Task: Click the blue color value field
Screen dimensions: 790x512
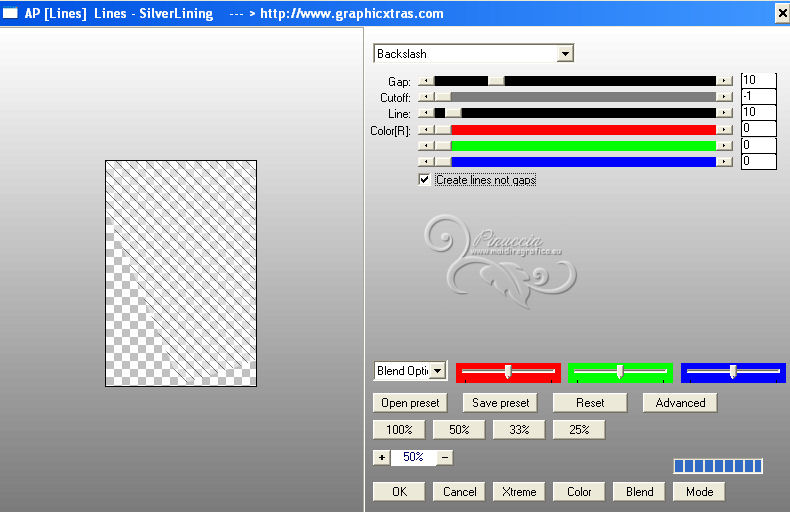Action: click(x=759, y=161)
